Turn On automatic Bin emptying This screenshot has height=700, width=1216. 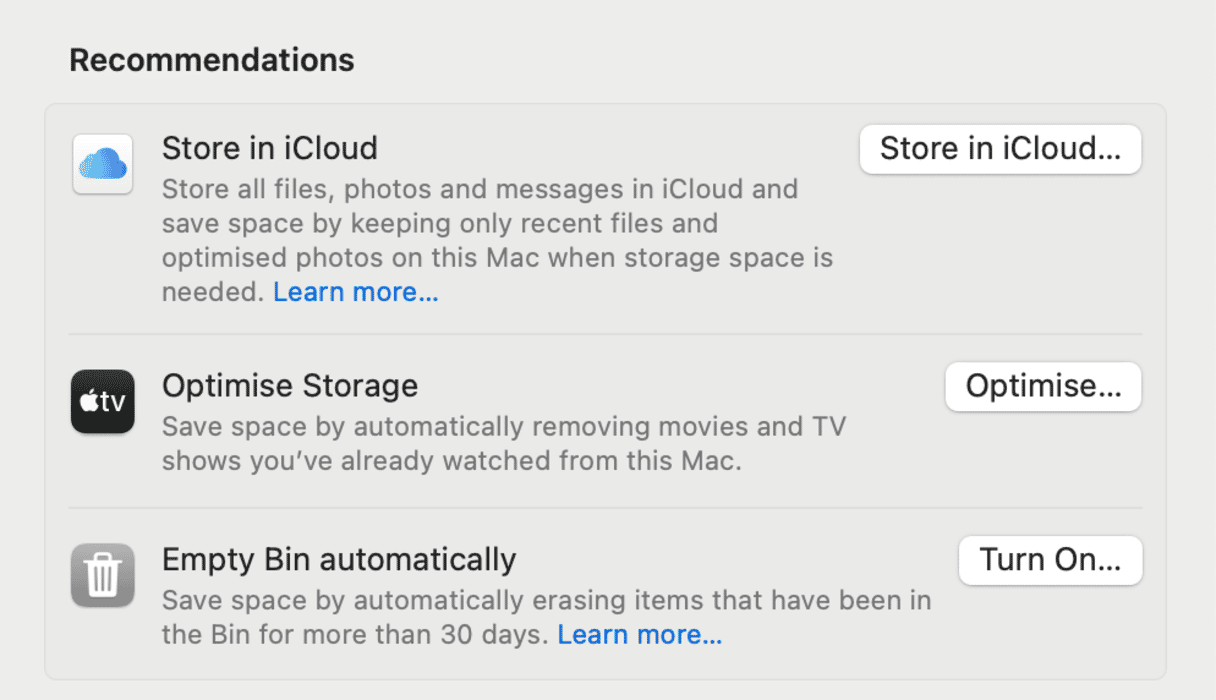1050,560
